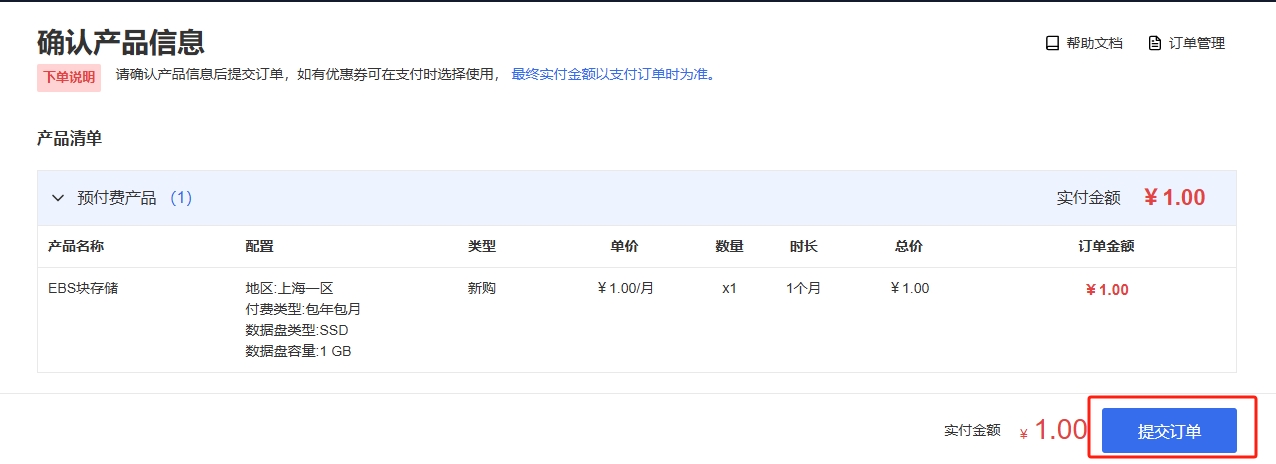Click the ¥1.00/月 unit price cell

pyautogui.click(x=625, y=288)
